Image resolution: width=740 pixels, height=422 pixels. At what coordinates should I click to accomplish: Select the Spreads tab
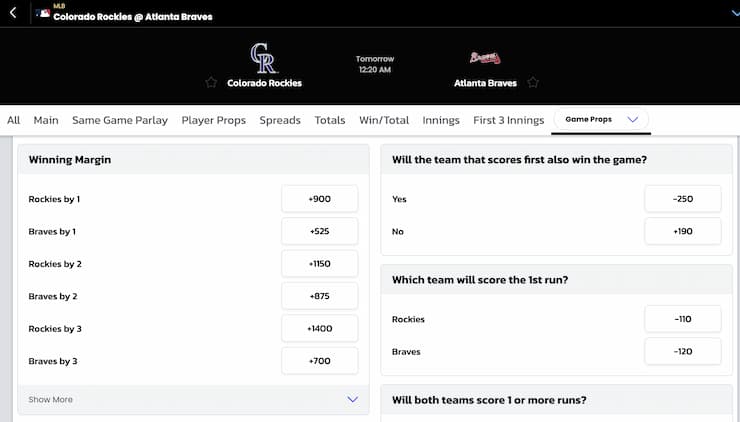point(280,120)
